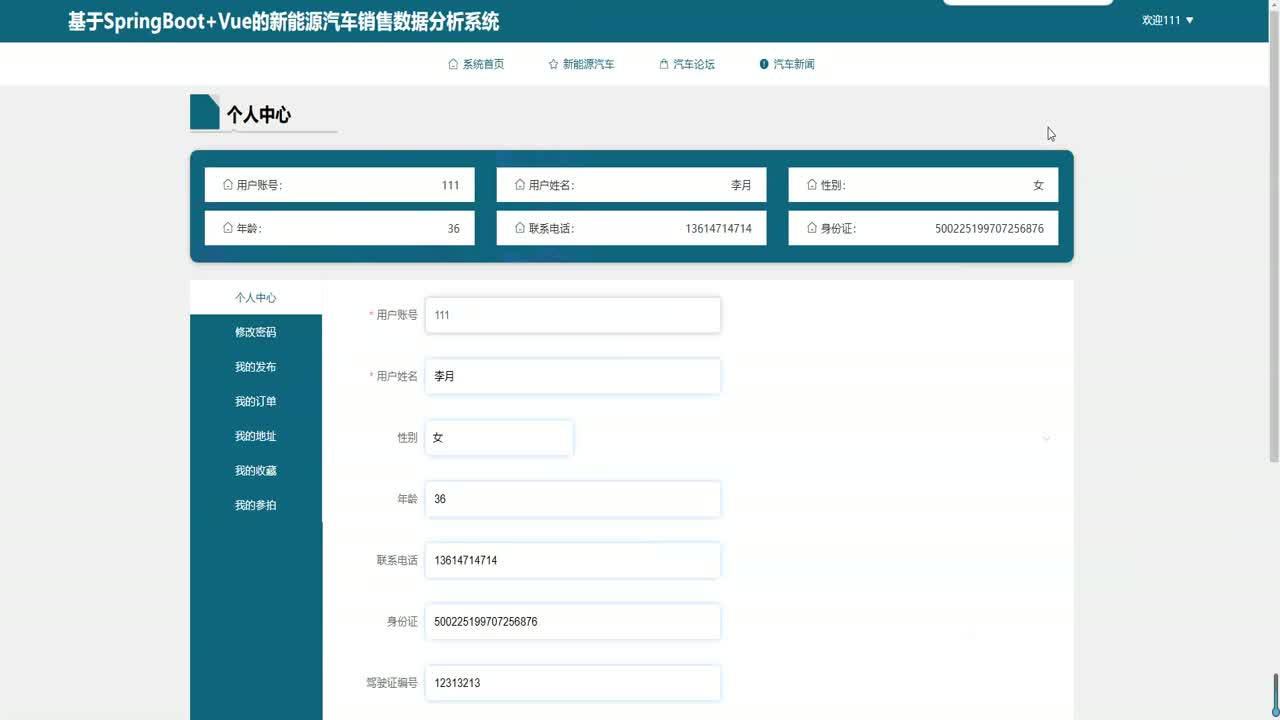Viewport: 1280px width, 720px height.
Task: Open 我的地址 in the sidebar
Action: pyautogui.click(x=256, y=436)
